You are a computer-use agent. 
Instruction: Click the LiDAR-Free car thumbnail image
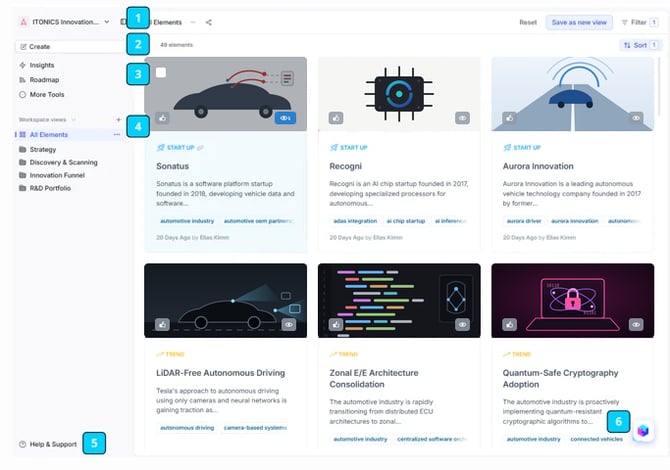coord(226,301)
